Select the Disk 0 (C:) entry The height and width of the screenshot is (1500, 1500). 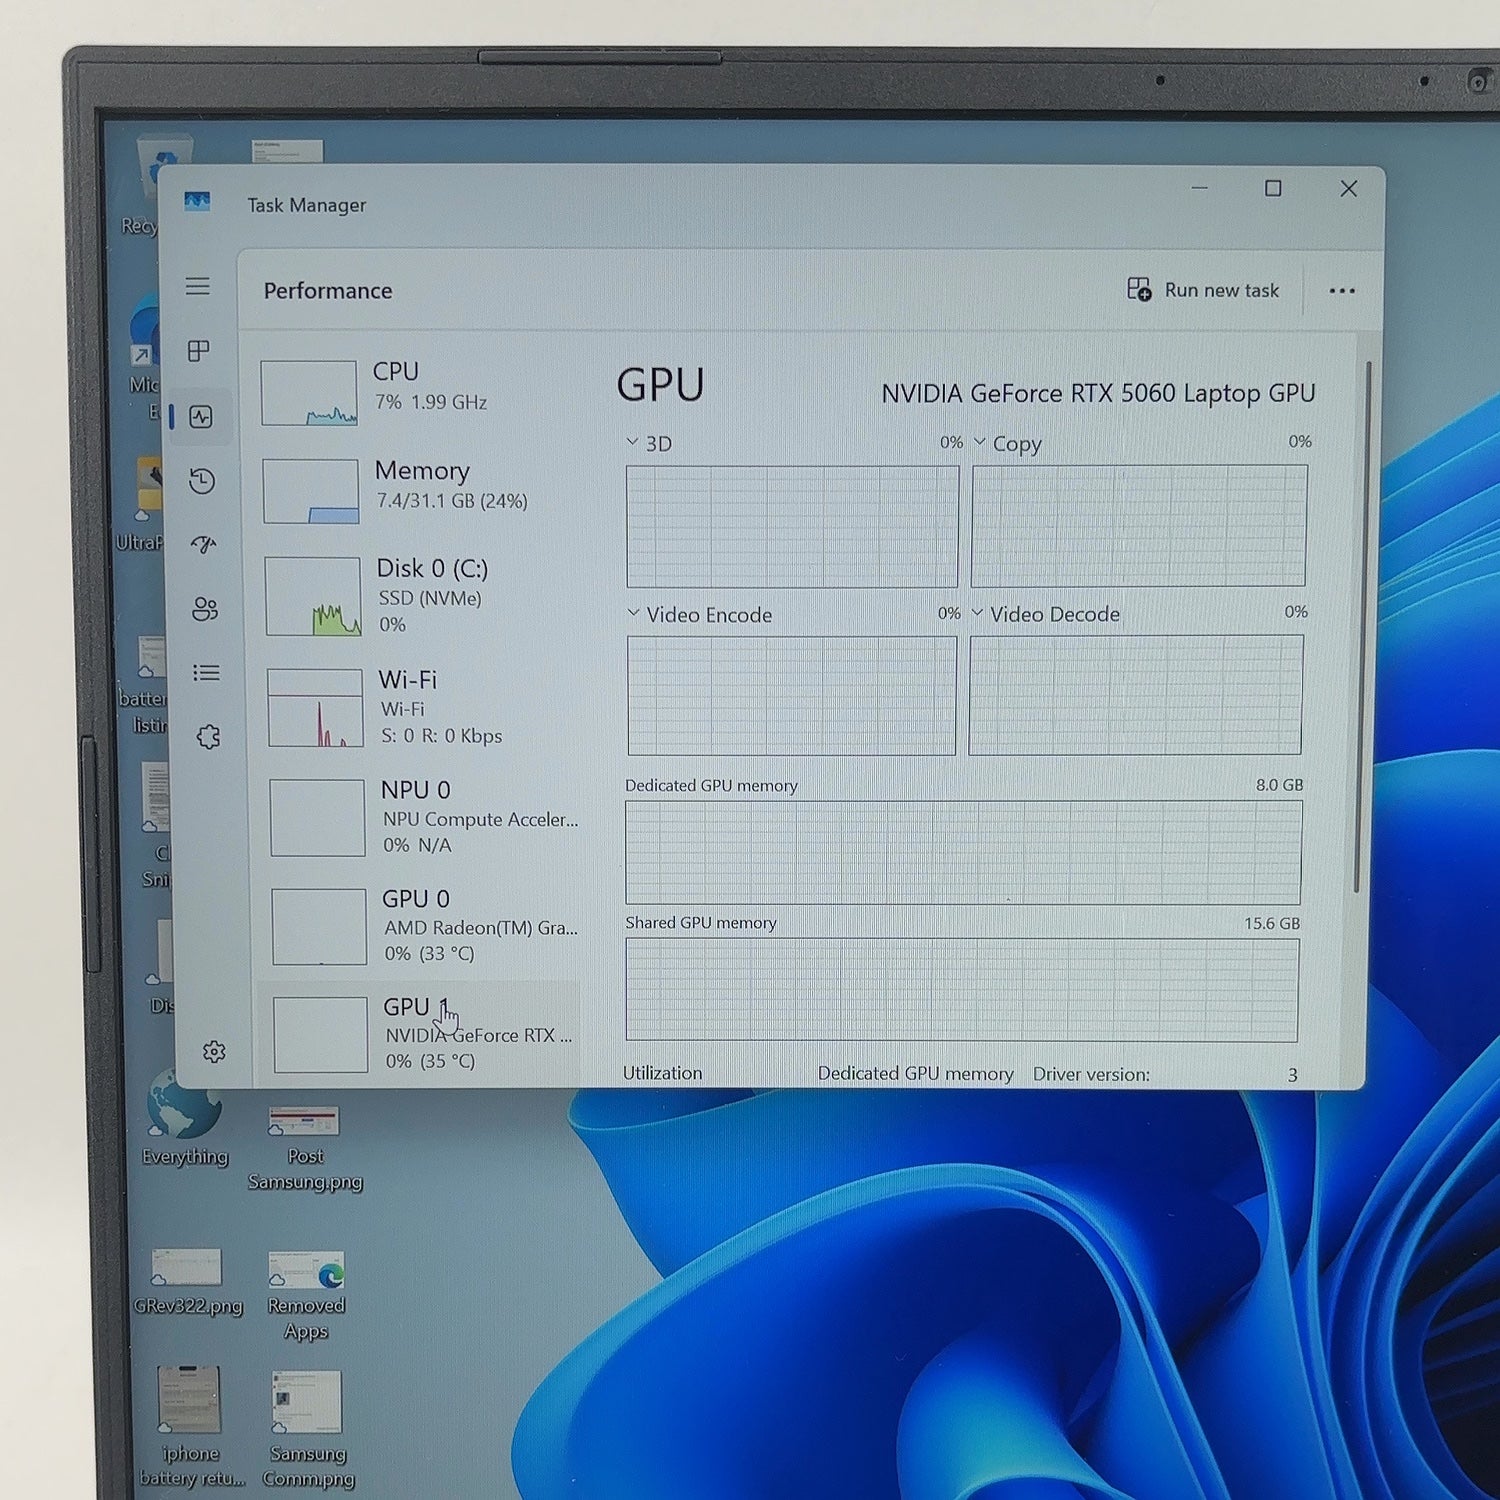tap(422, 596)
